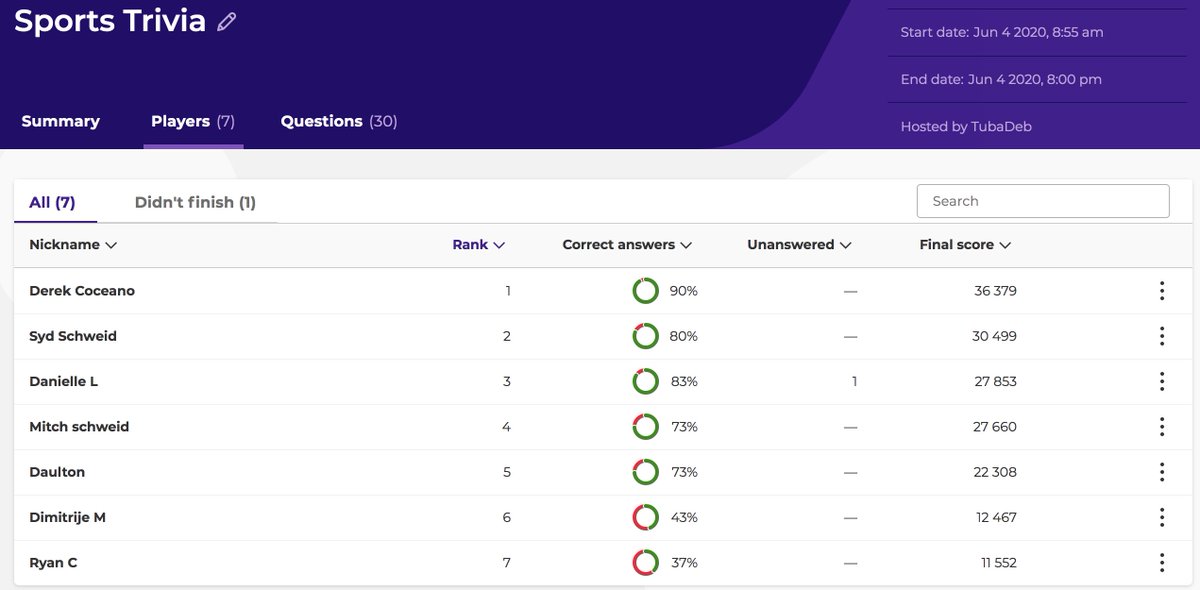1200x590 pixels.
Task: Click final score 11 552
Action: tap(997, 563)
